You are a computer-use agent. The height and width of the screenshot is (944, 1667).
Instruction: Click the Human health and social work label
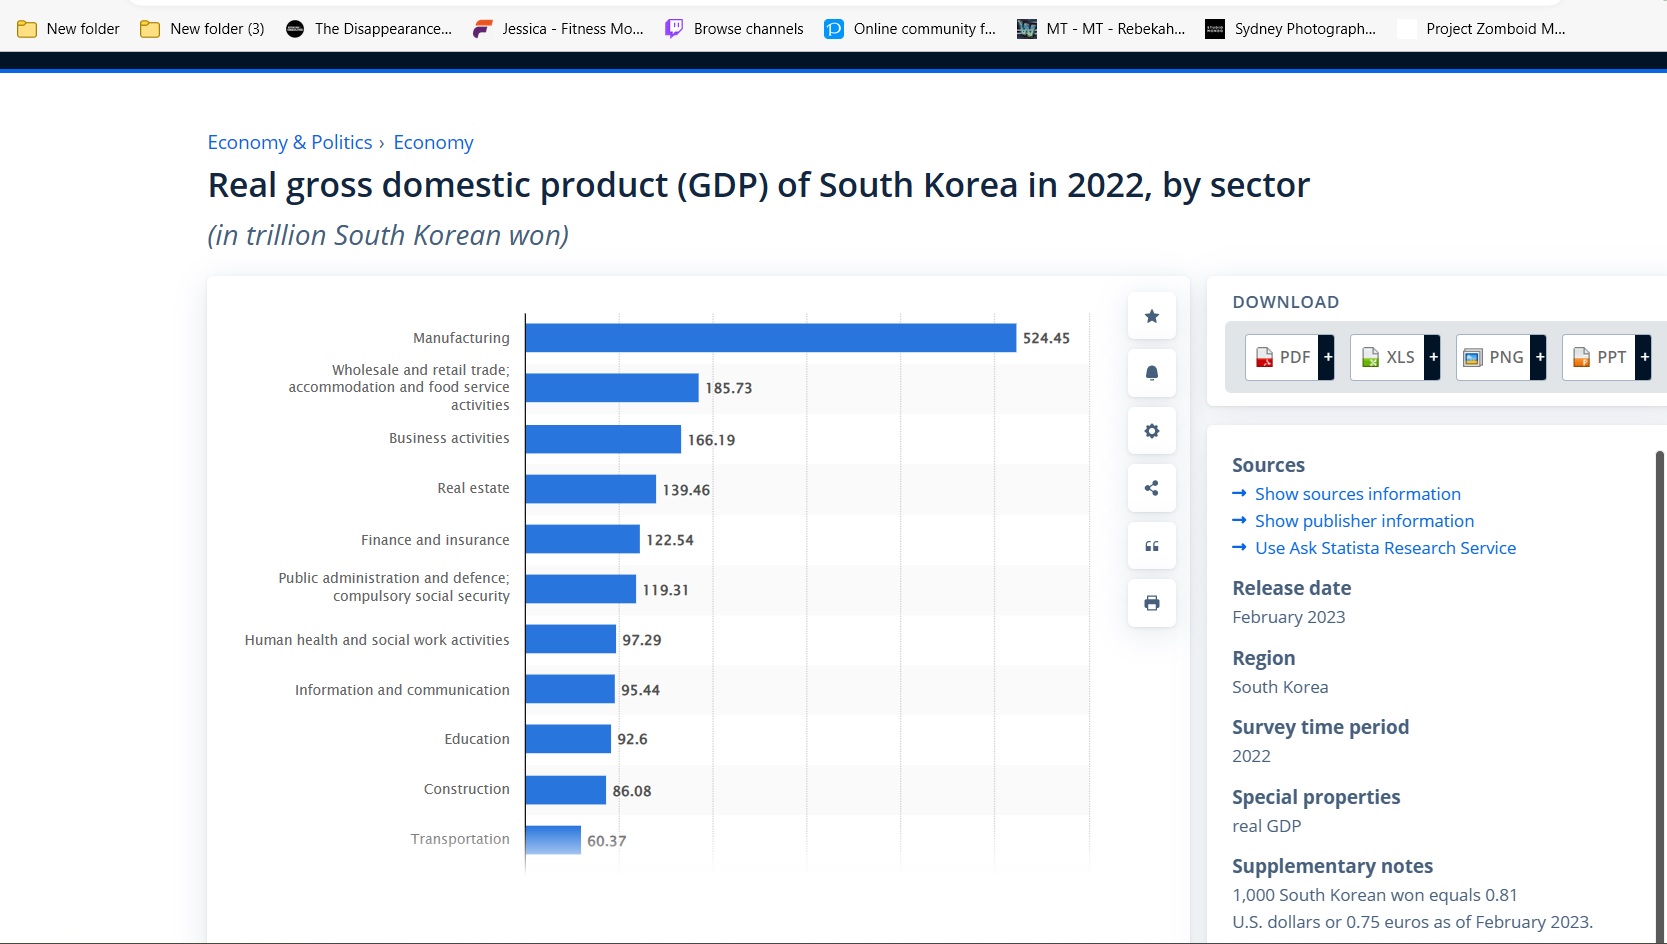377,640
